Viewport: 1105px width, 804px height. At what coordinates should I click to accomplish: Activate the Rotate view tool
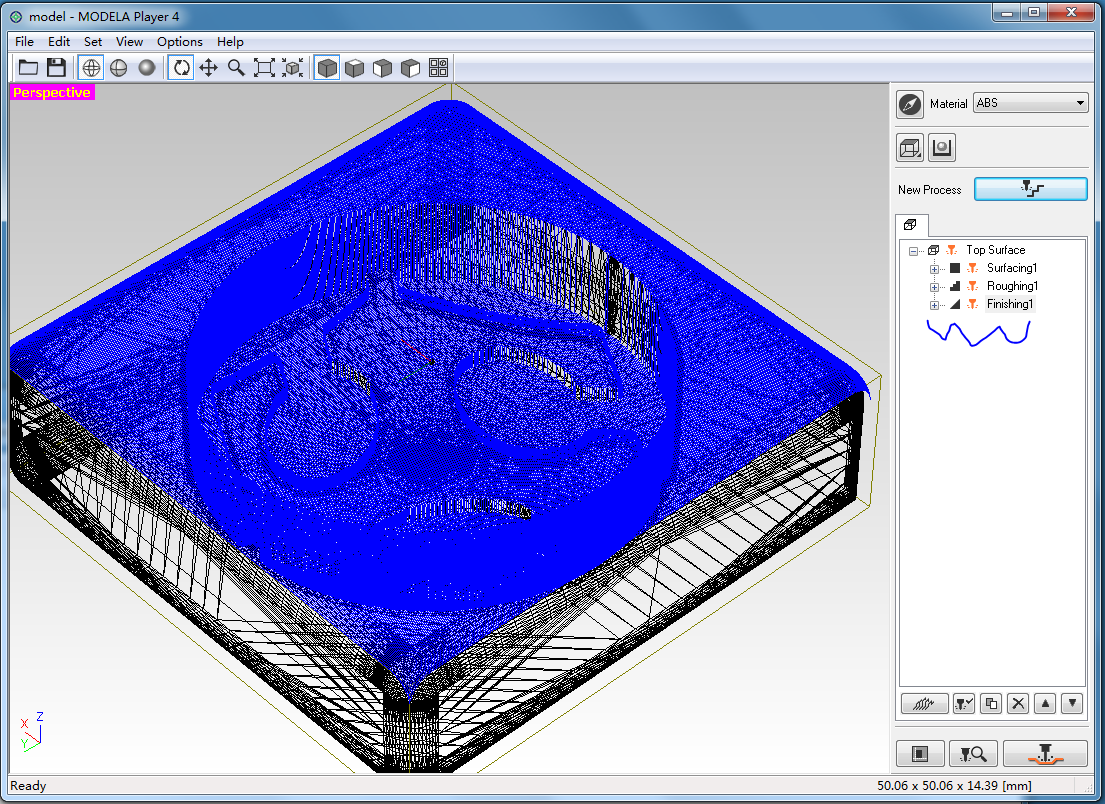(181, 68)
